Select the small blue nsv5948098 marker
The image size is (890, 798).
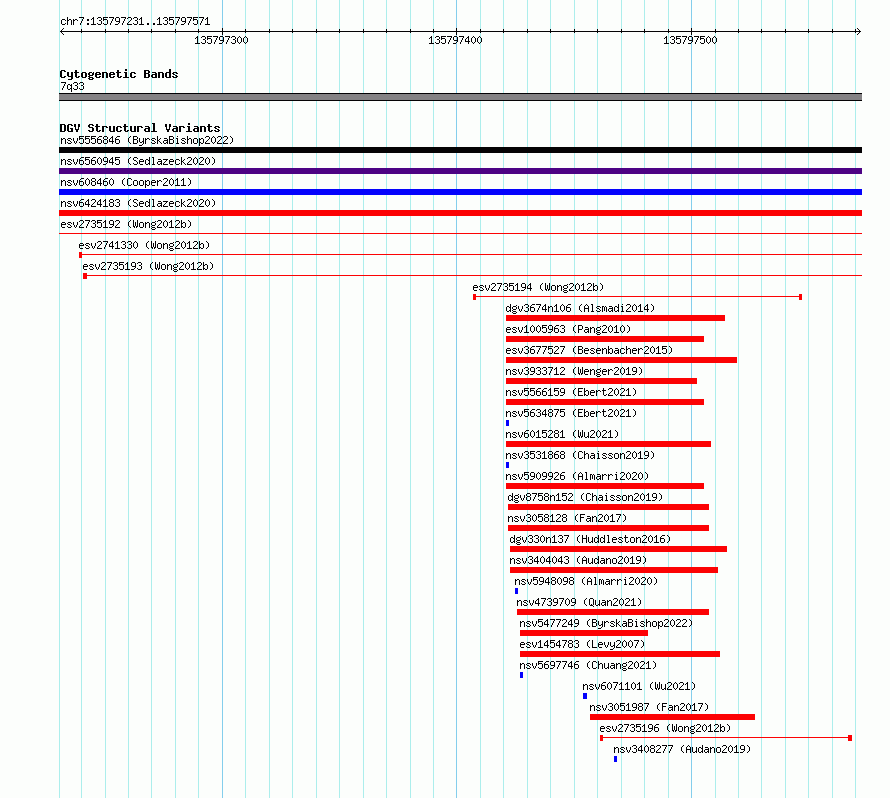(x=517, y=591)
